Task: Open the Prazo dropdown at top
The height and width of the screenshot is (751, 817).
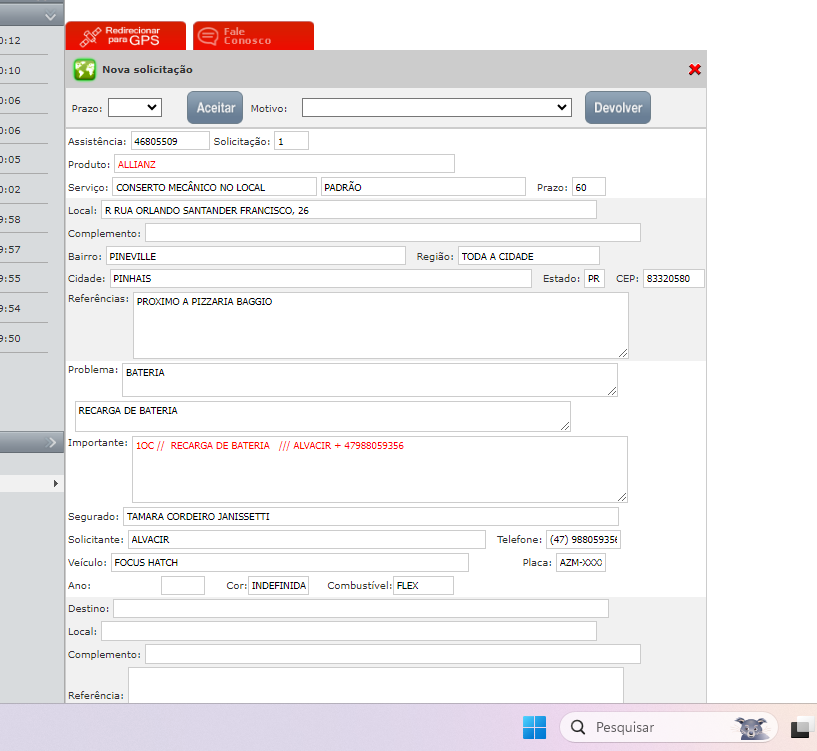Action: [x=134, y=108]
